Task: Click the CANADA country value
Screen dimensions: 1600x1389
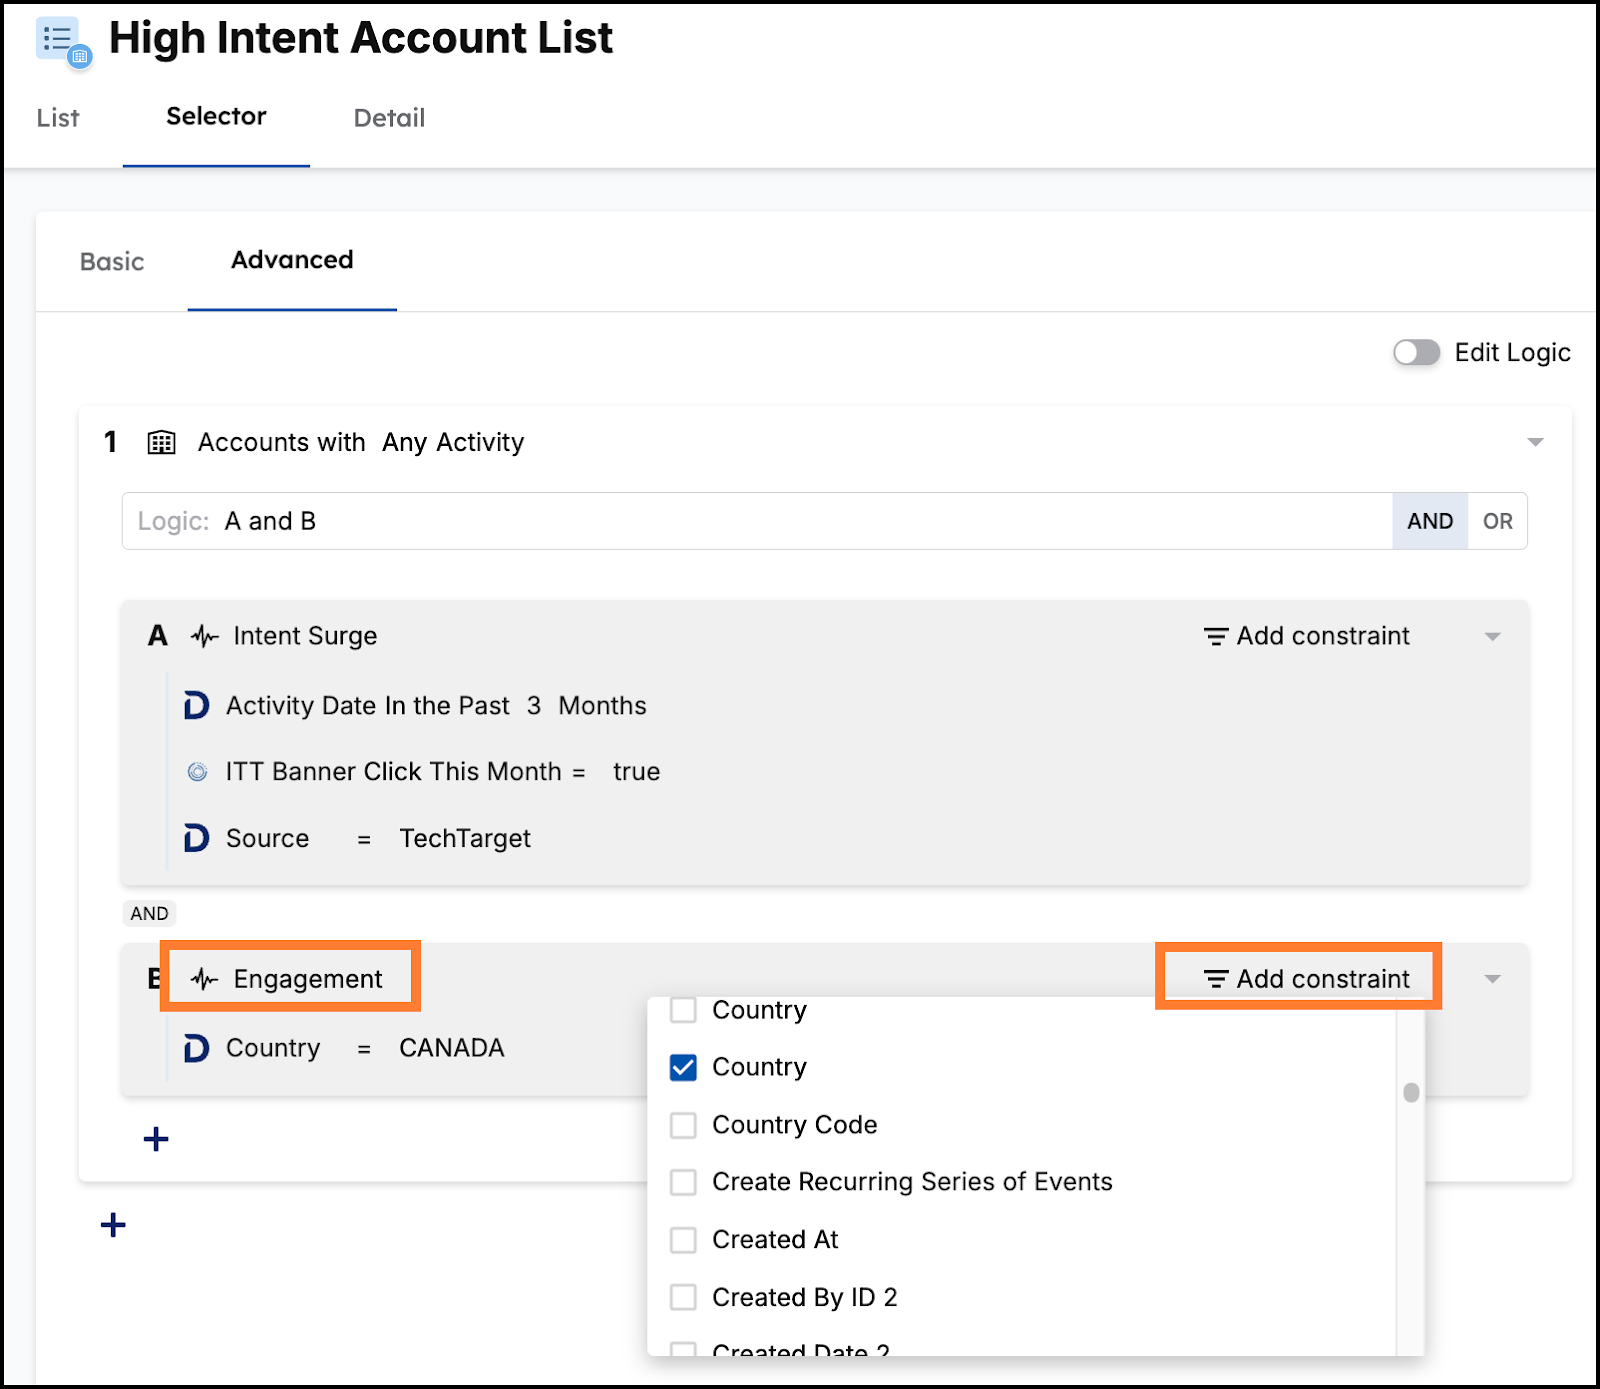Action: pos(452,1048)
